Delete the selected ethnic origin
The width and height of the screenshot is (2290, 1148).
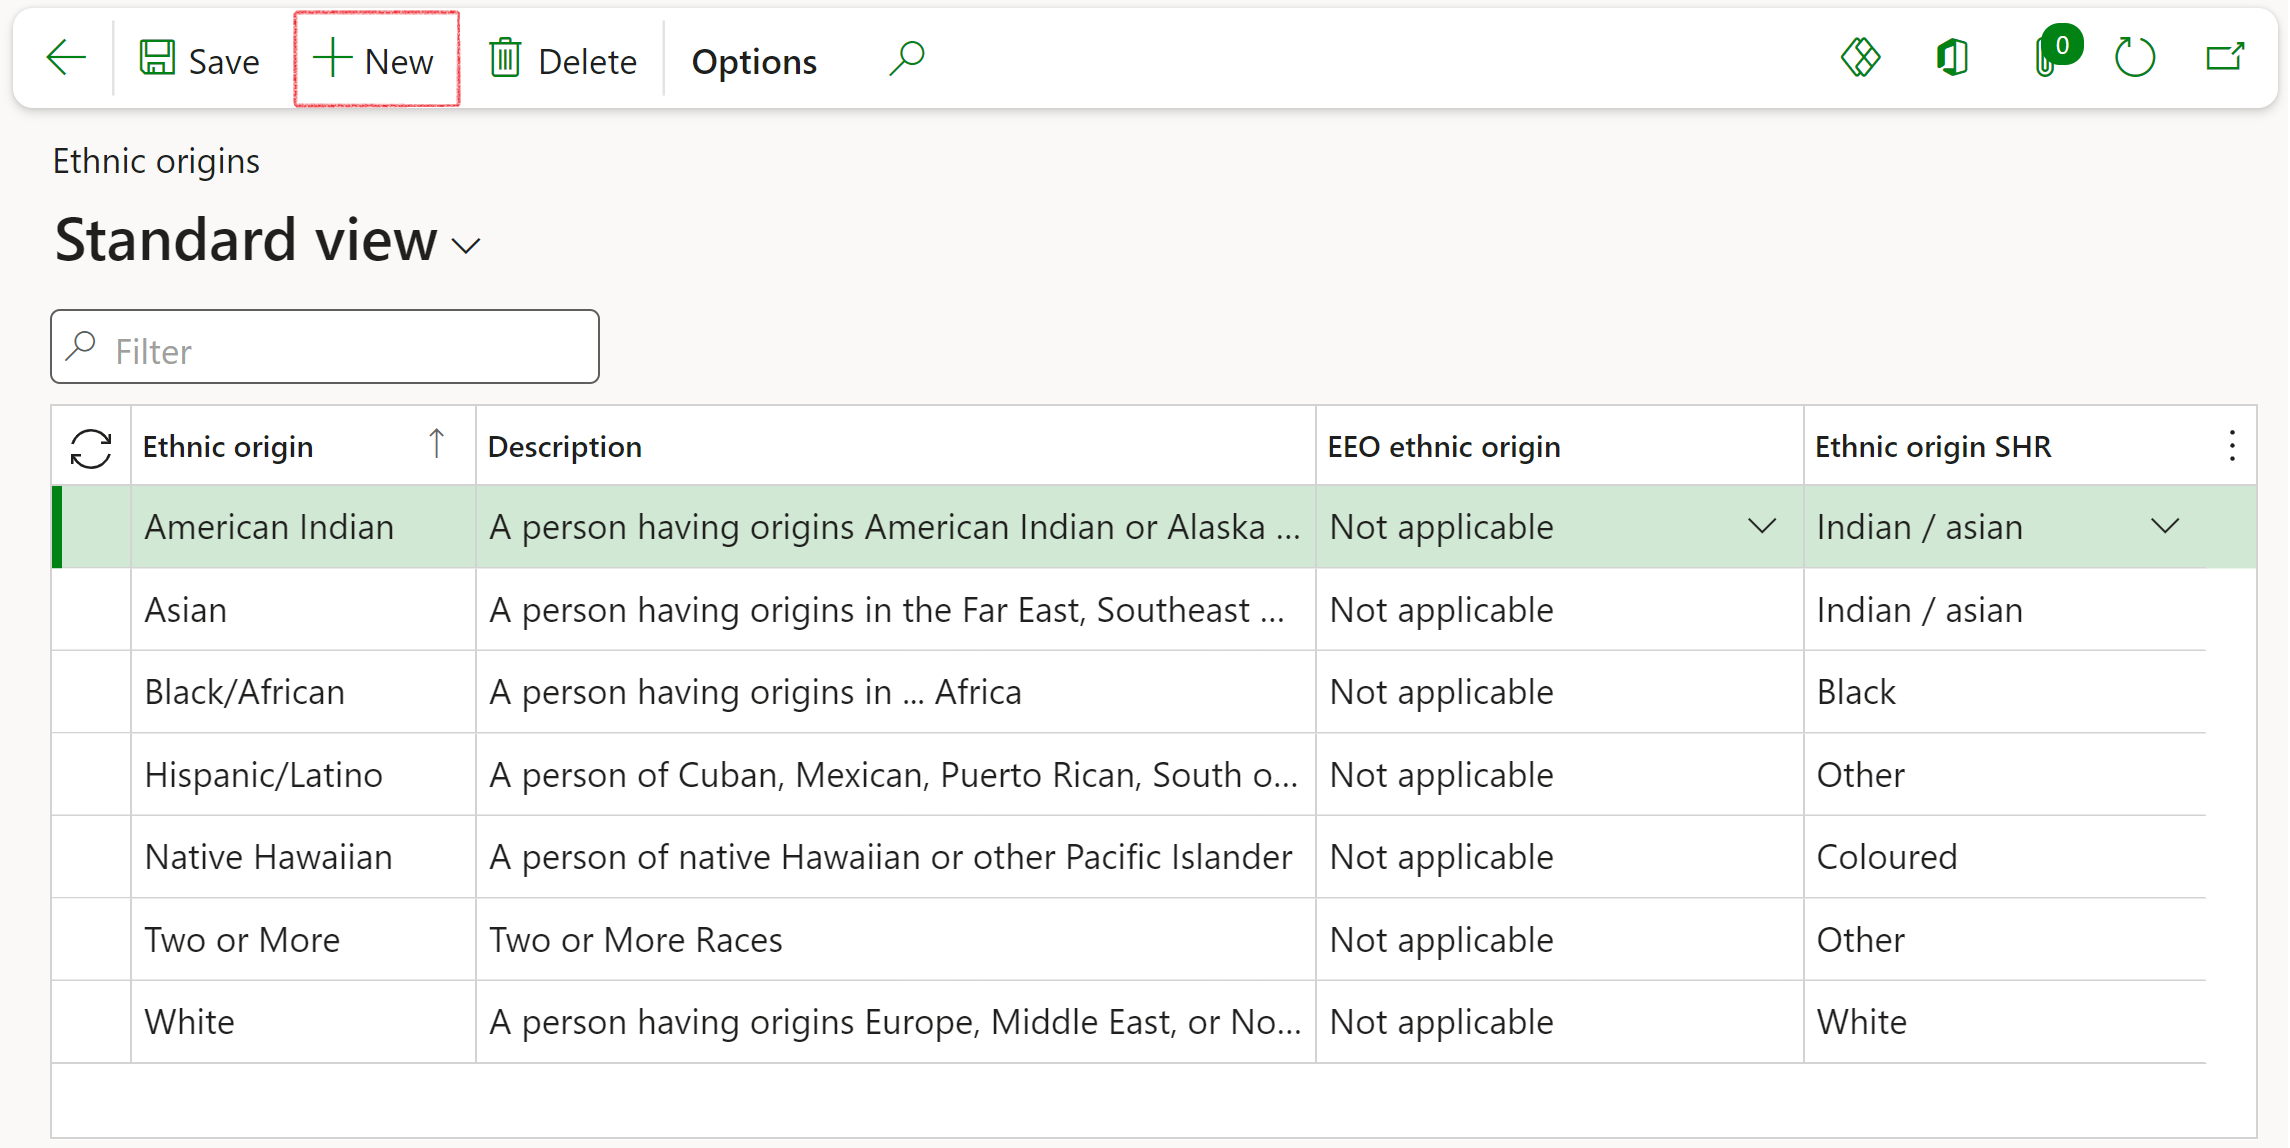[x=563, y=60]
